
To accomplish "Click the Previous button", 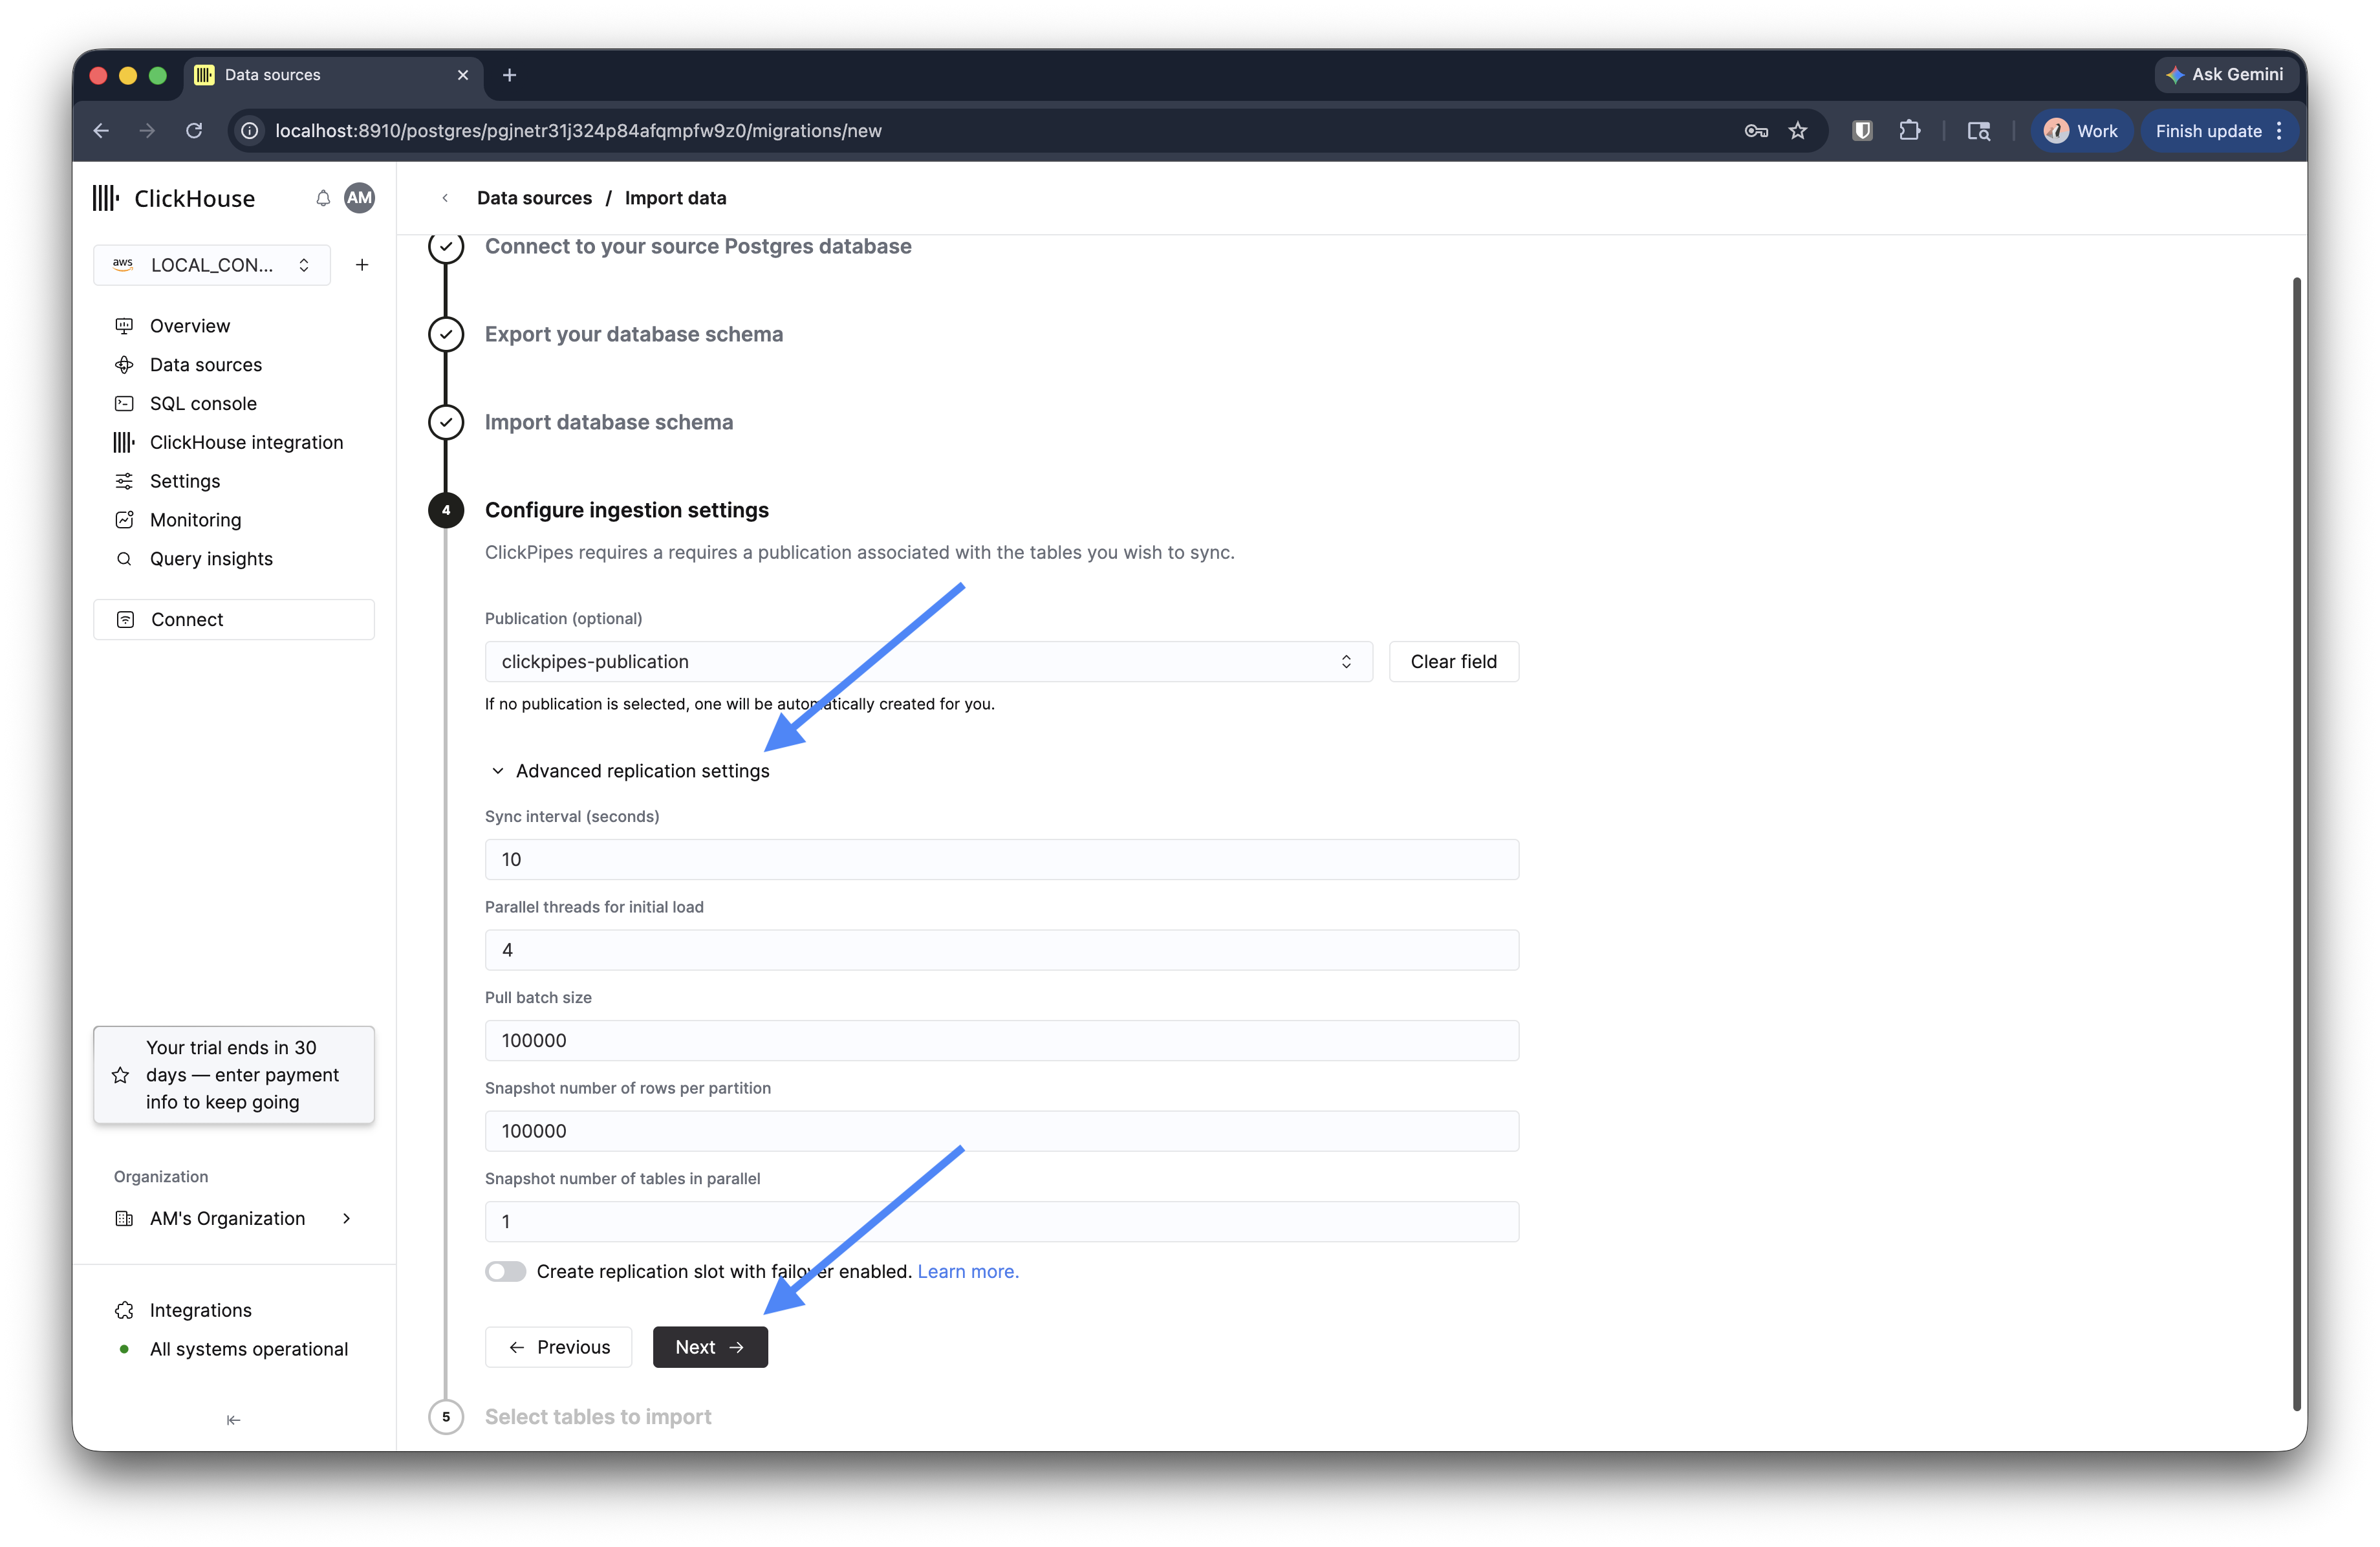I will (x=558, y=1348).
